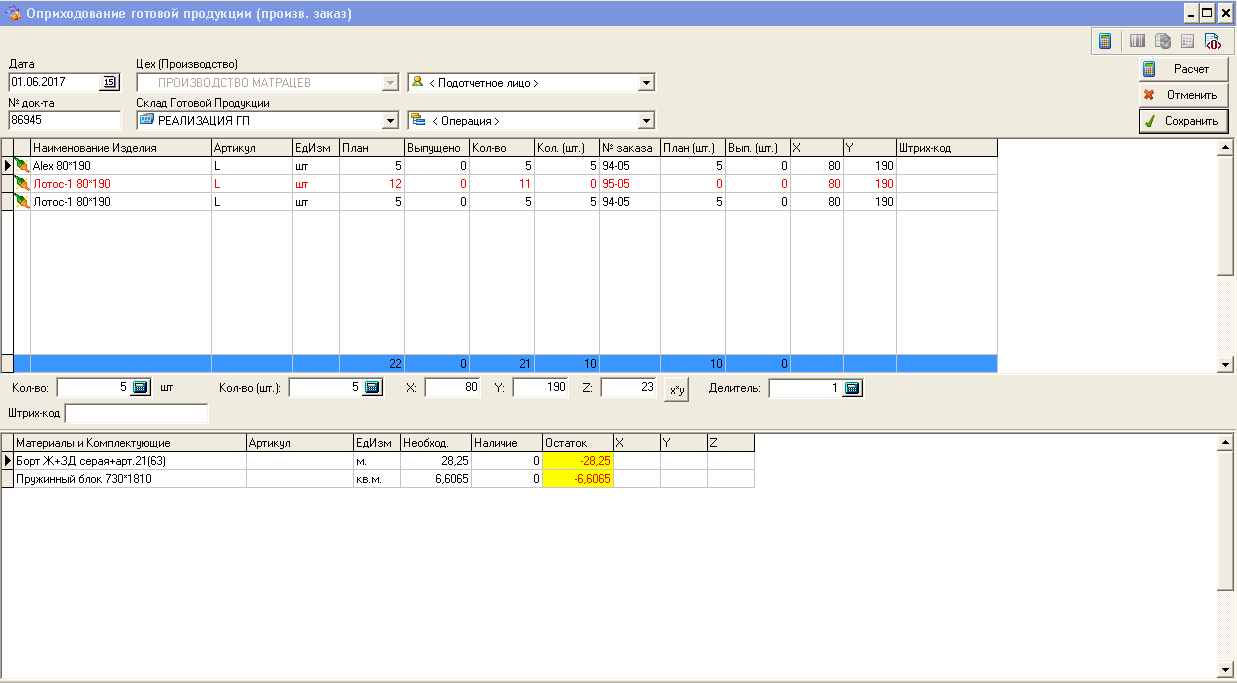The image size is (1237, 683).
Task: Click the calculator icon in top toolbar
Action: [1105, 41]
